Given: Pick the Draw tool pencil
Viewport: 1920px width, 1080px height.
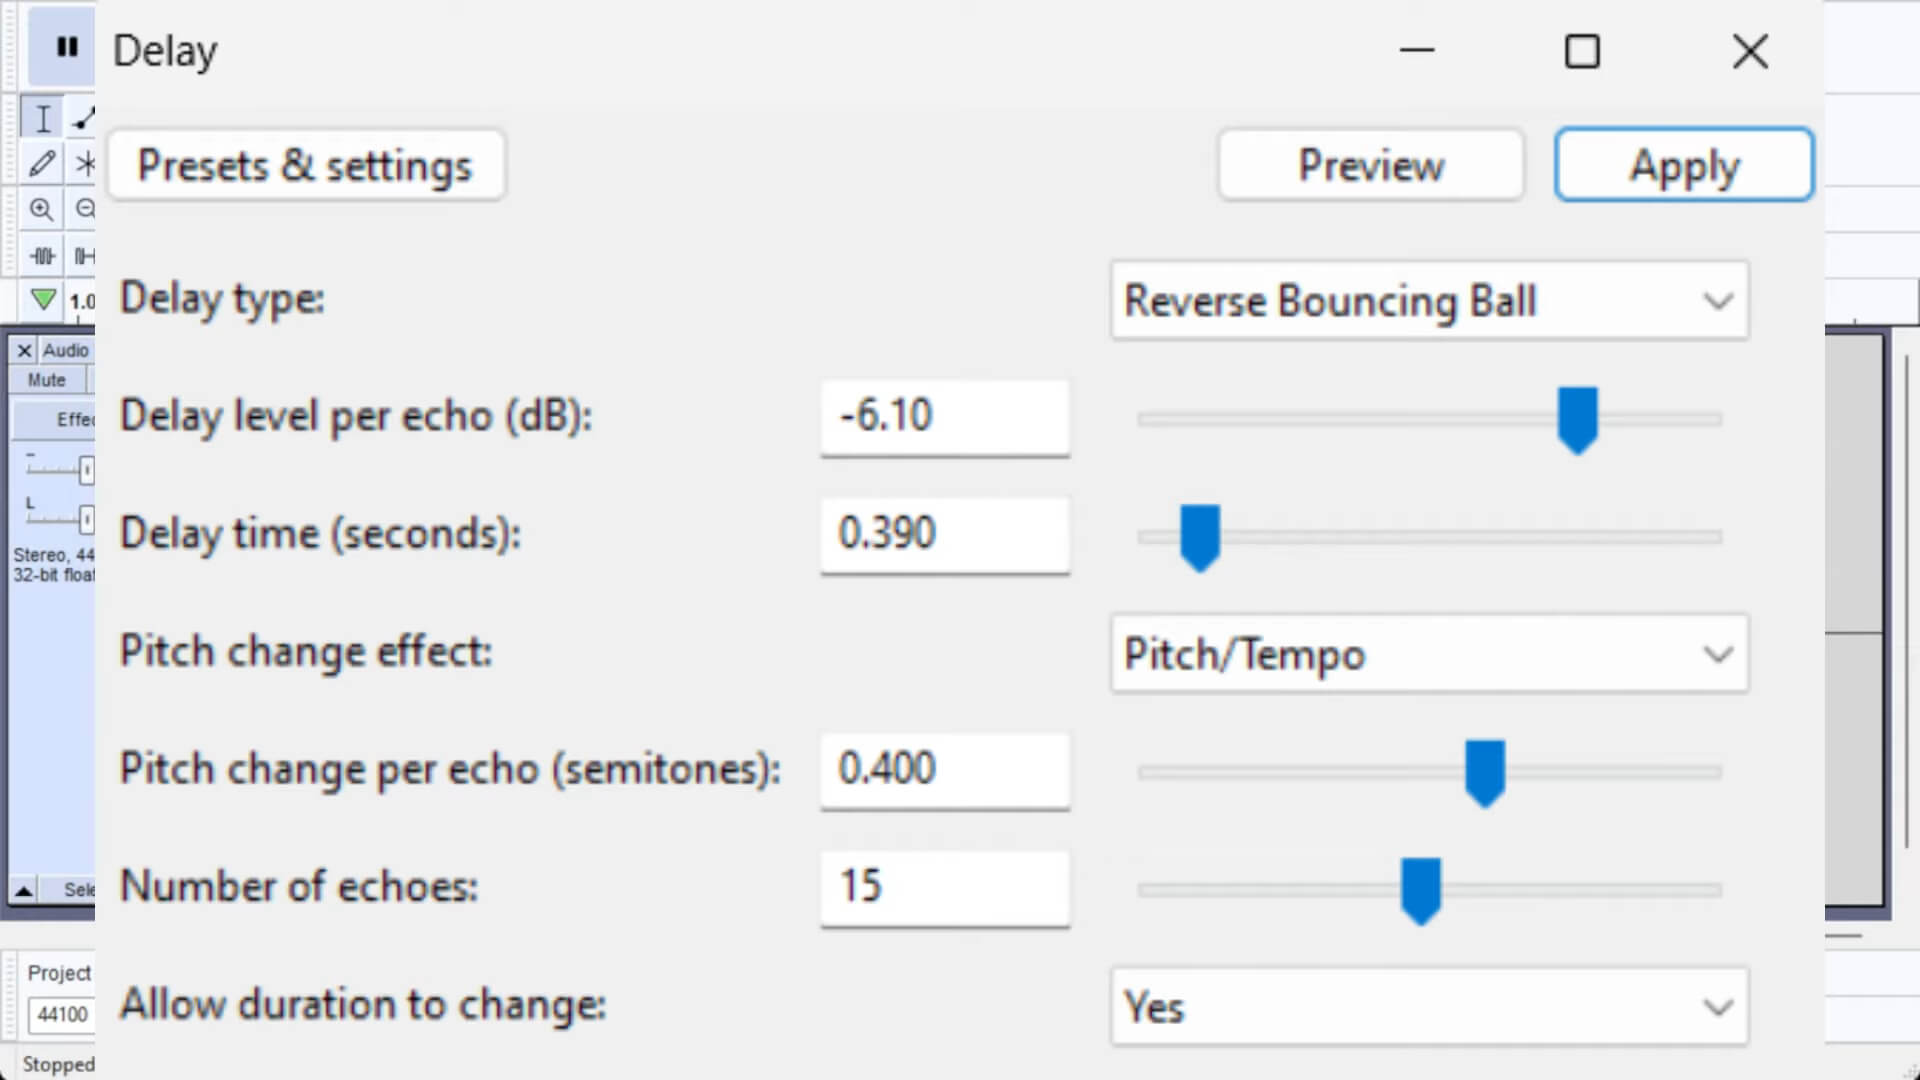Looking at the screenshot, I should (42, 163).
